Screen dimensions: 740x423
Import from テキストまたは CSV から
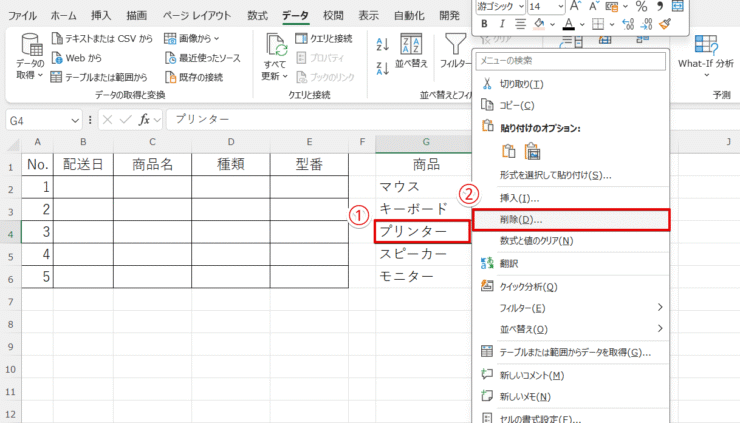102,38
